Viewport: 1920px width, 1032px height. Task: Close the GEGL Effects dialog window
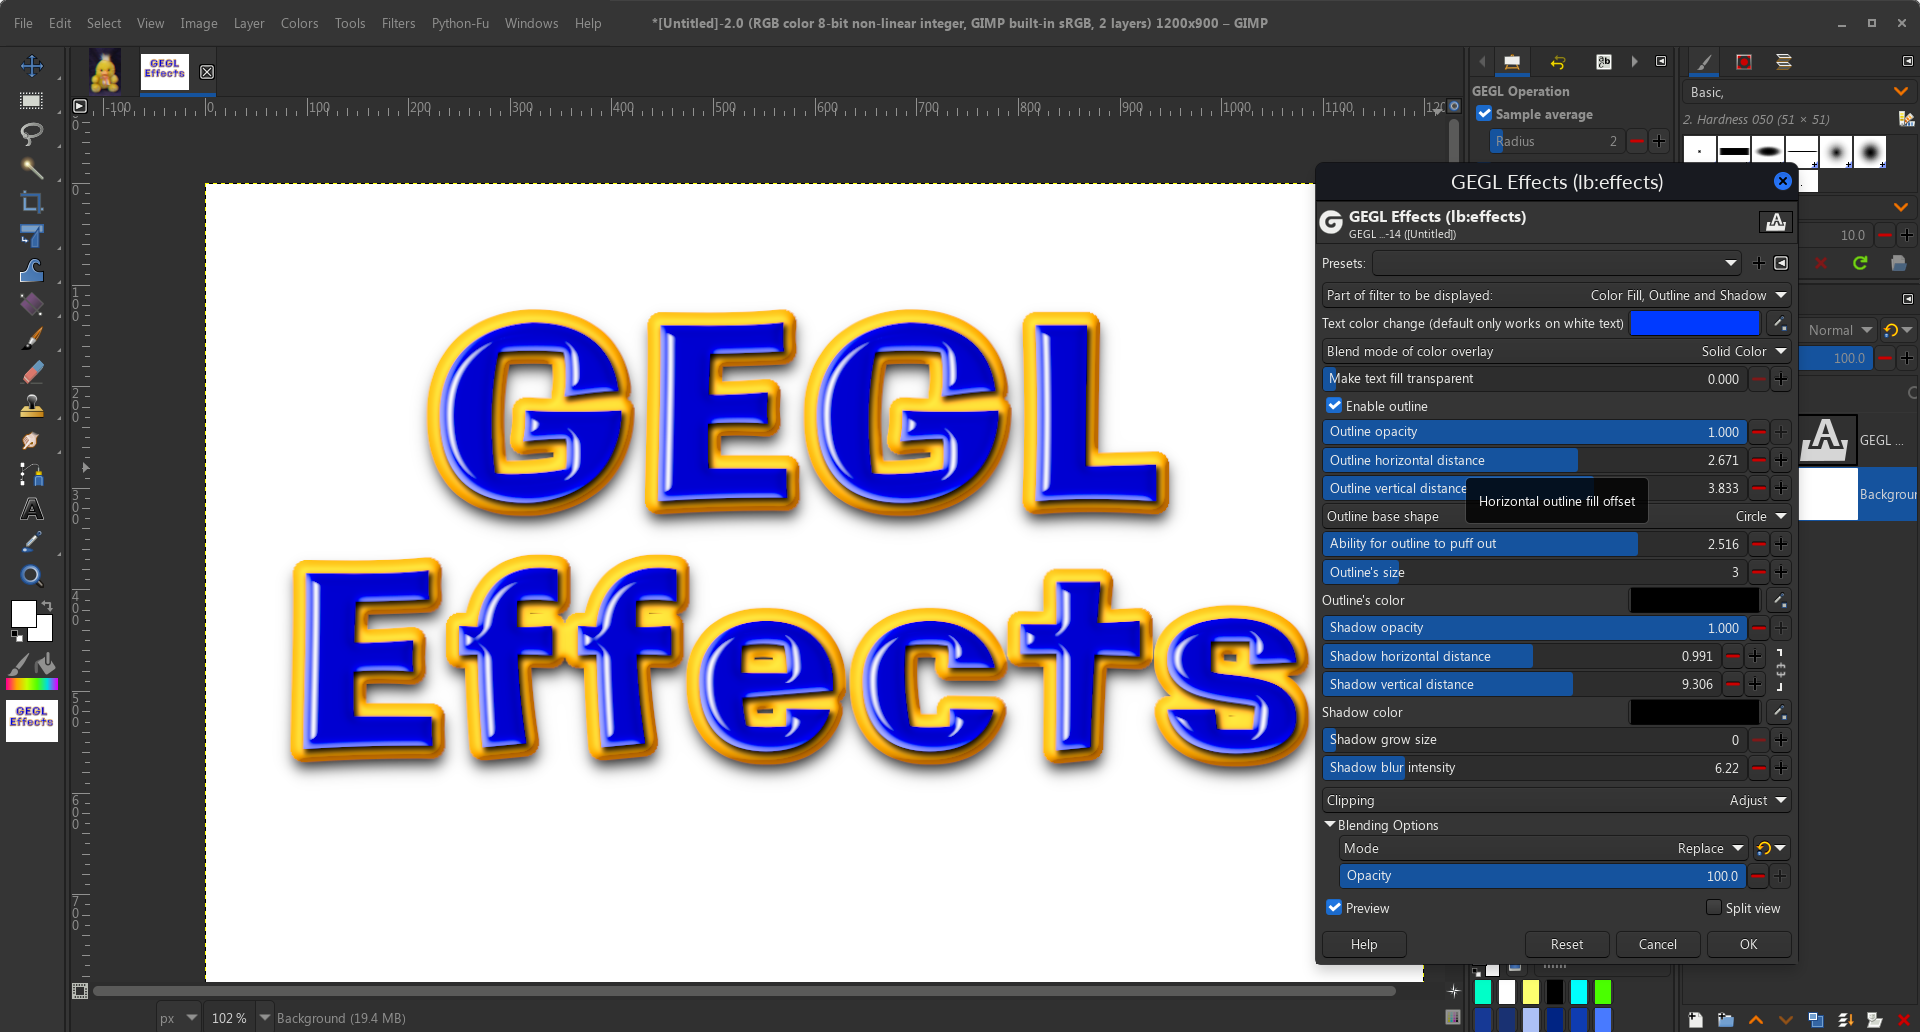point(1783,181)
